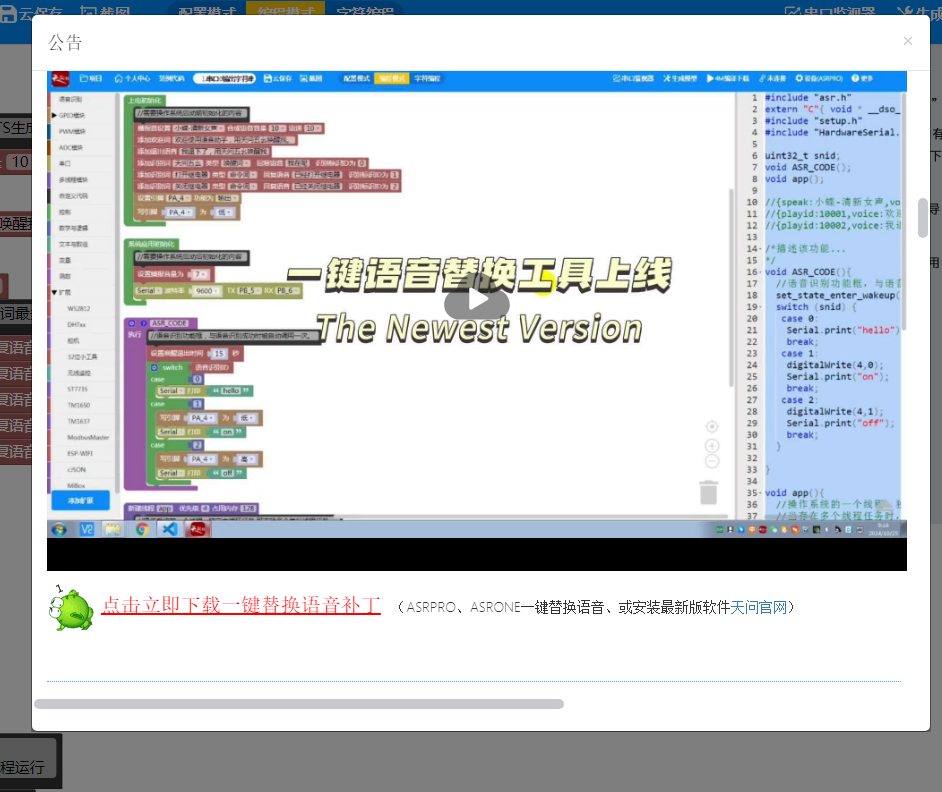Select the 配置模式 tab in video
The height and width of the screenshot is (792, 942).
pos(356,78)
